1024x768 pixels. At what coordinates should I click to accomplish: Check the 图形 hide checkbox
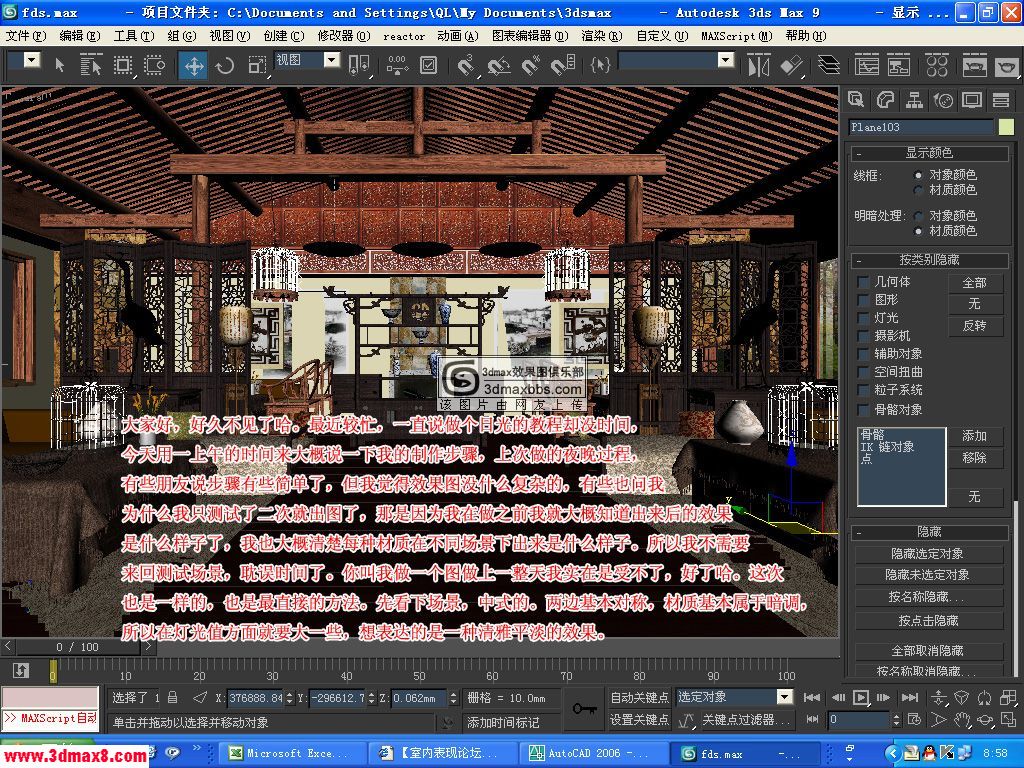(x=863, y=300)
